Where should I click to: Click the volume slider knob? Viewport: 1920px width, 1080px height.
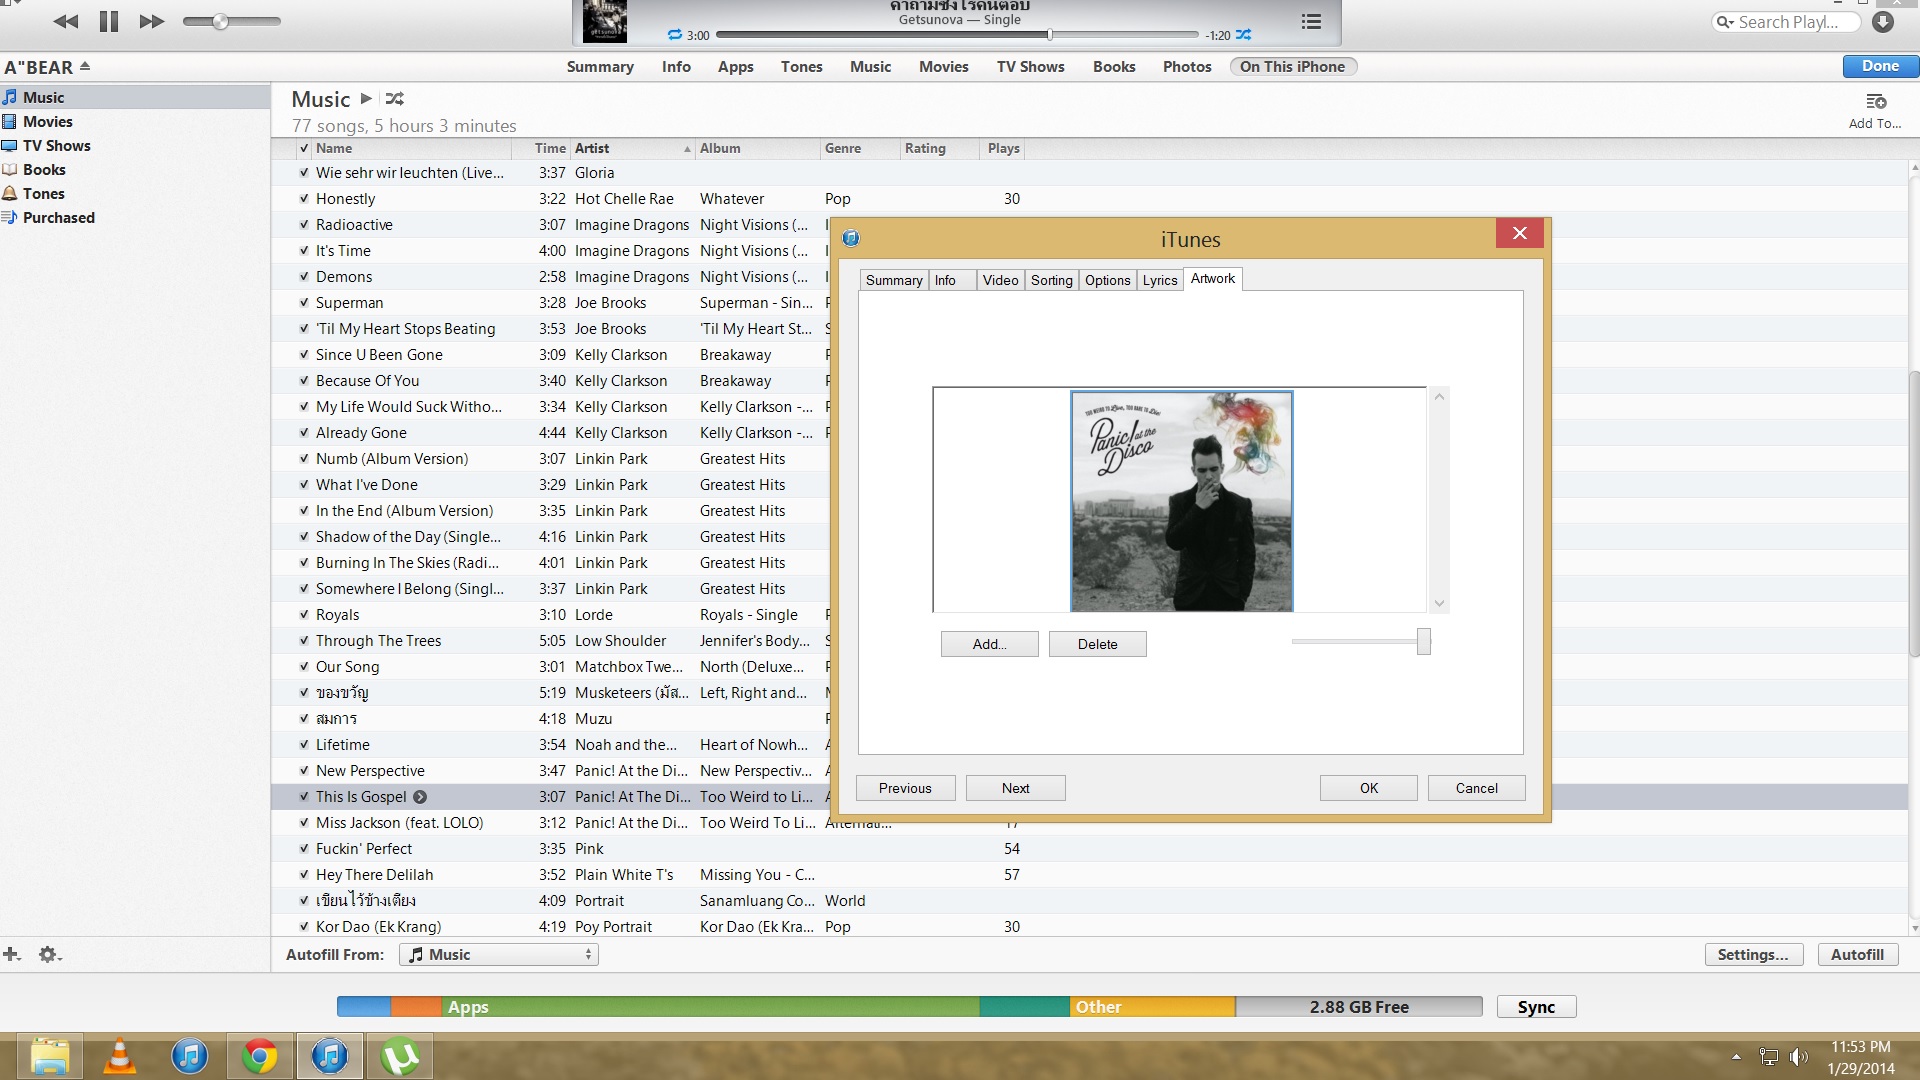click(220, 21)
